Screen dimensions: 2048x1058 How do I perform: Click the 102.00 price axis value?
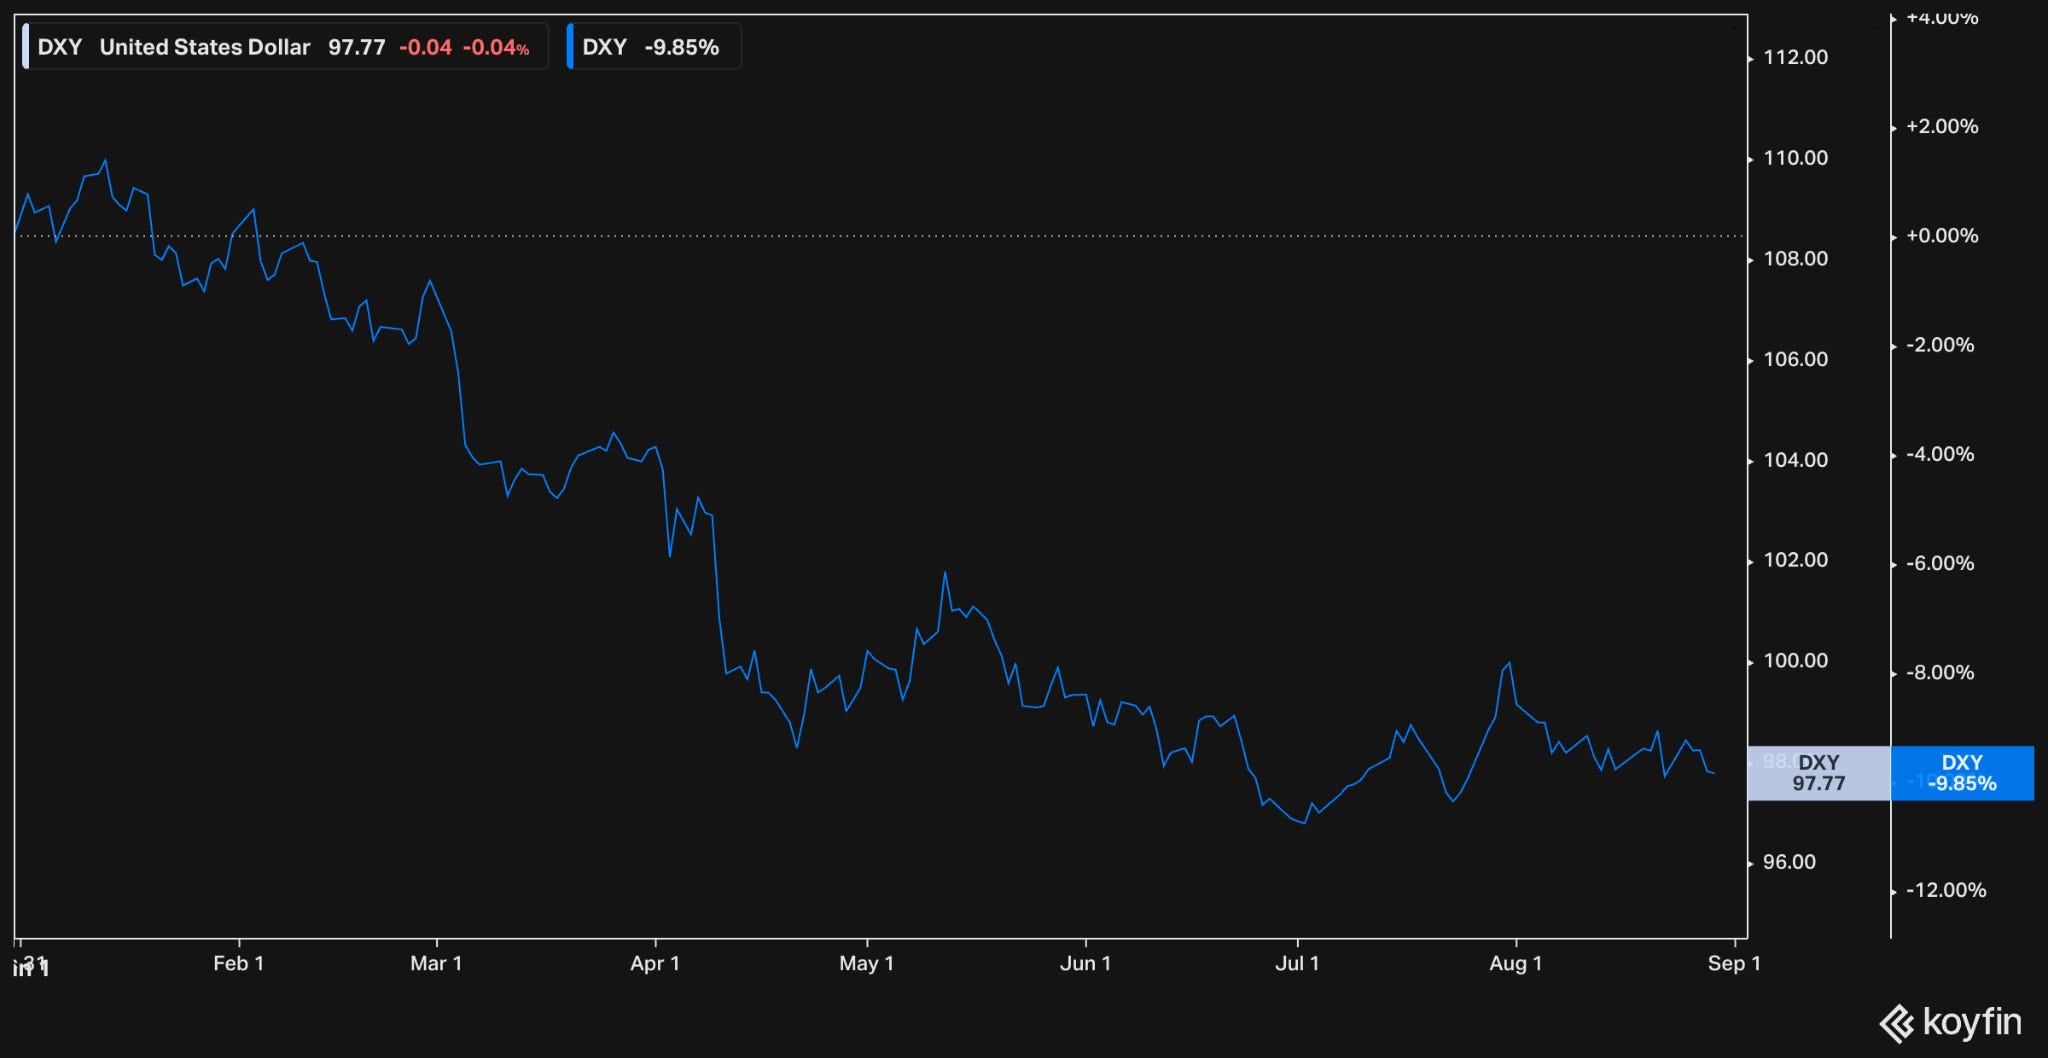(1796, 560)
